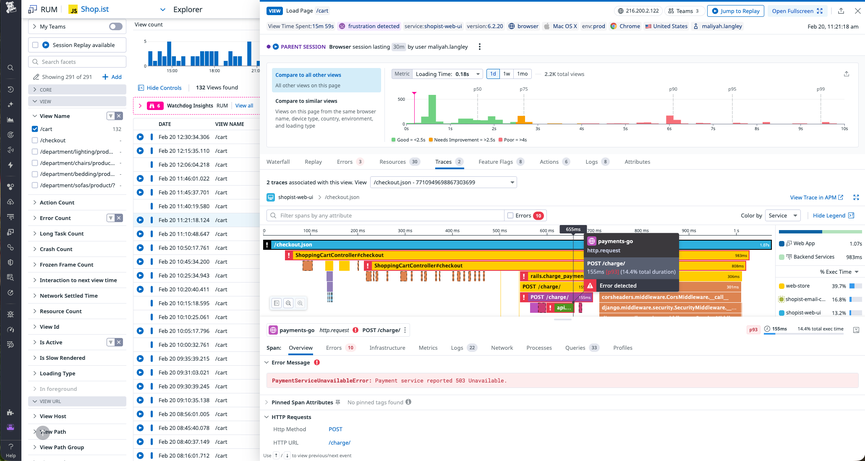Uncheck the /cart view name checkbox
Image resolution: width=865 pixels, height=461 pixels.
[35, 129]
